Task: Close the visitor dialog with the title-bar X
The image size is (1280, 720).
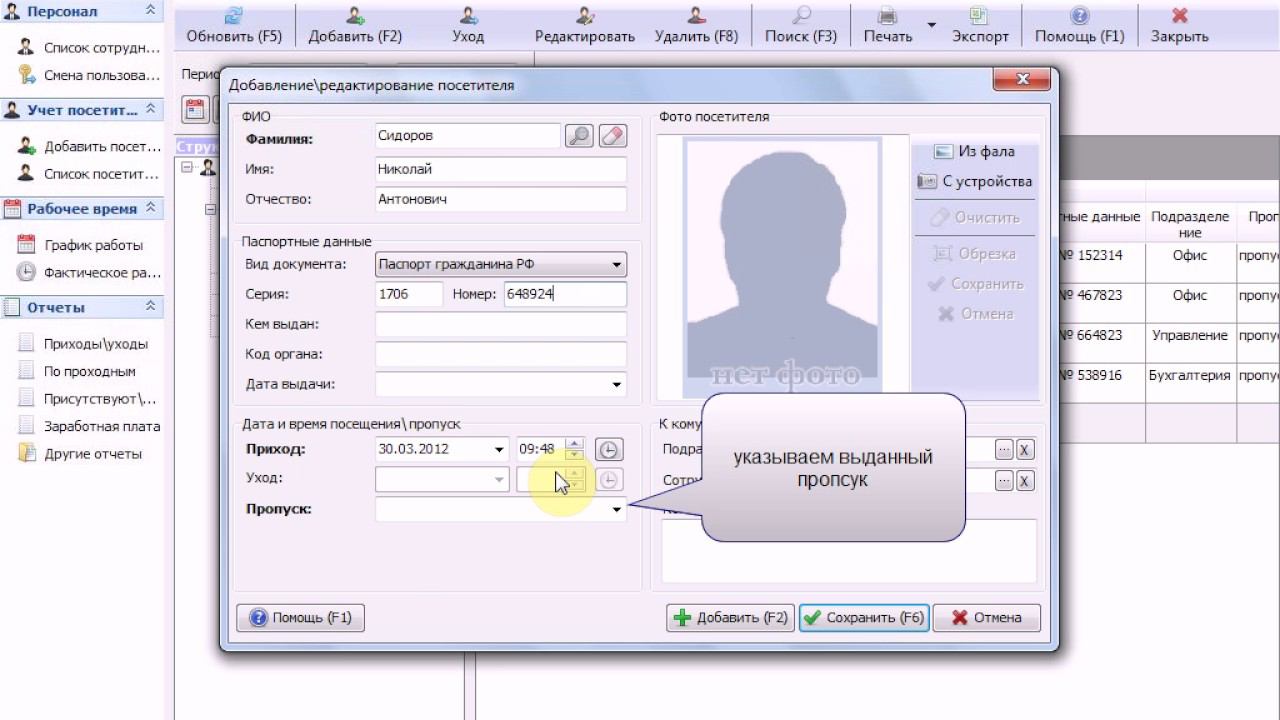Action: (1022, 80)
